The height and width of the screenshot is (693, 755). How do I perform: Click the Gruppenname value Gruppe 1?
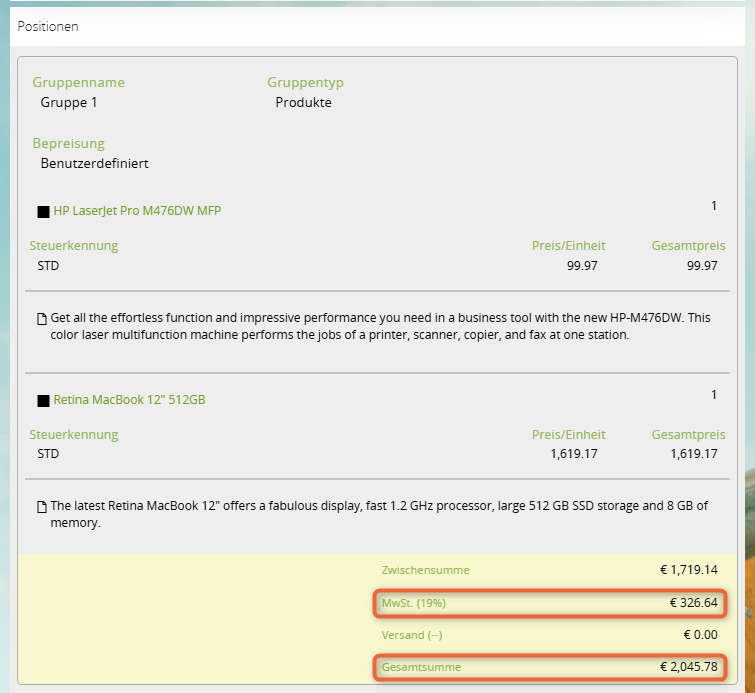tap(69, 103)
